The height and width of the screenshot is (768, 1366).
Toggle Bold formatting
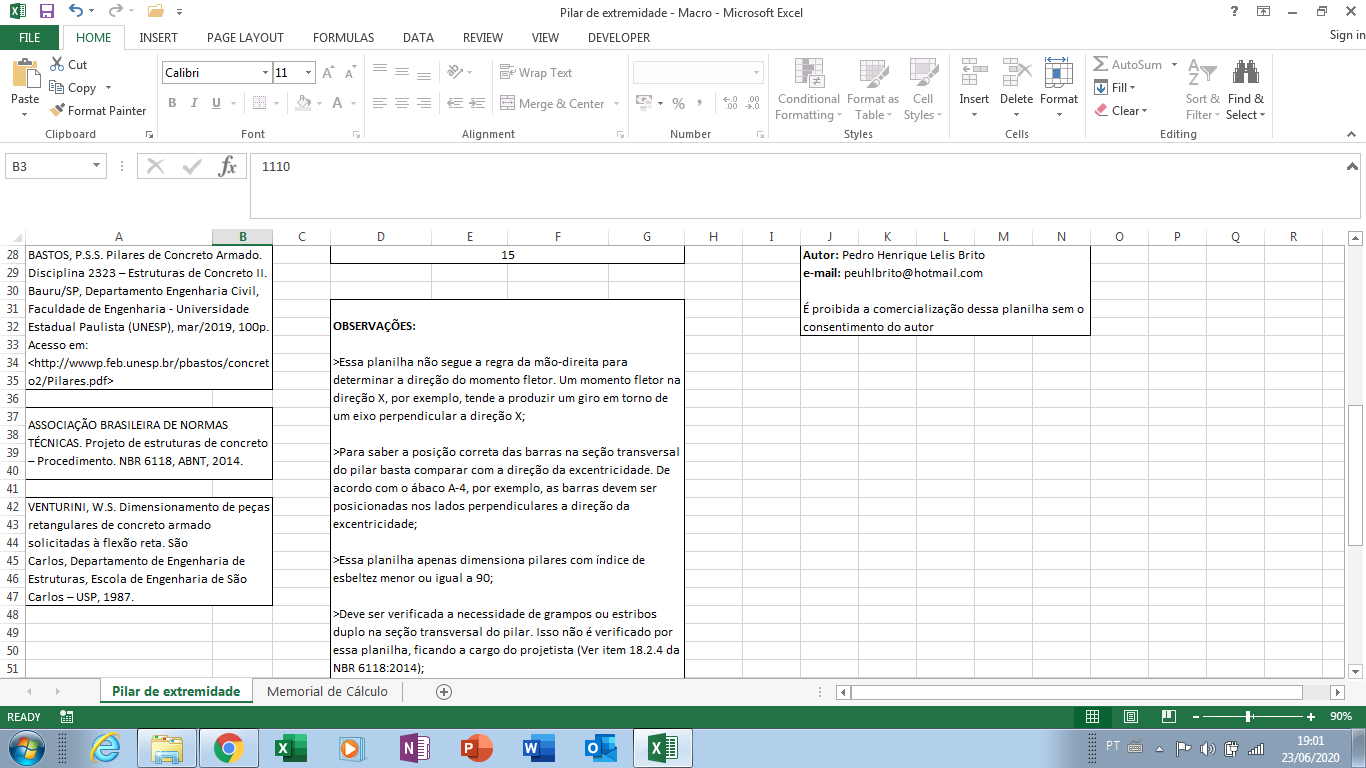(172, 103)
